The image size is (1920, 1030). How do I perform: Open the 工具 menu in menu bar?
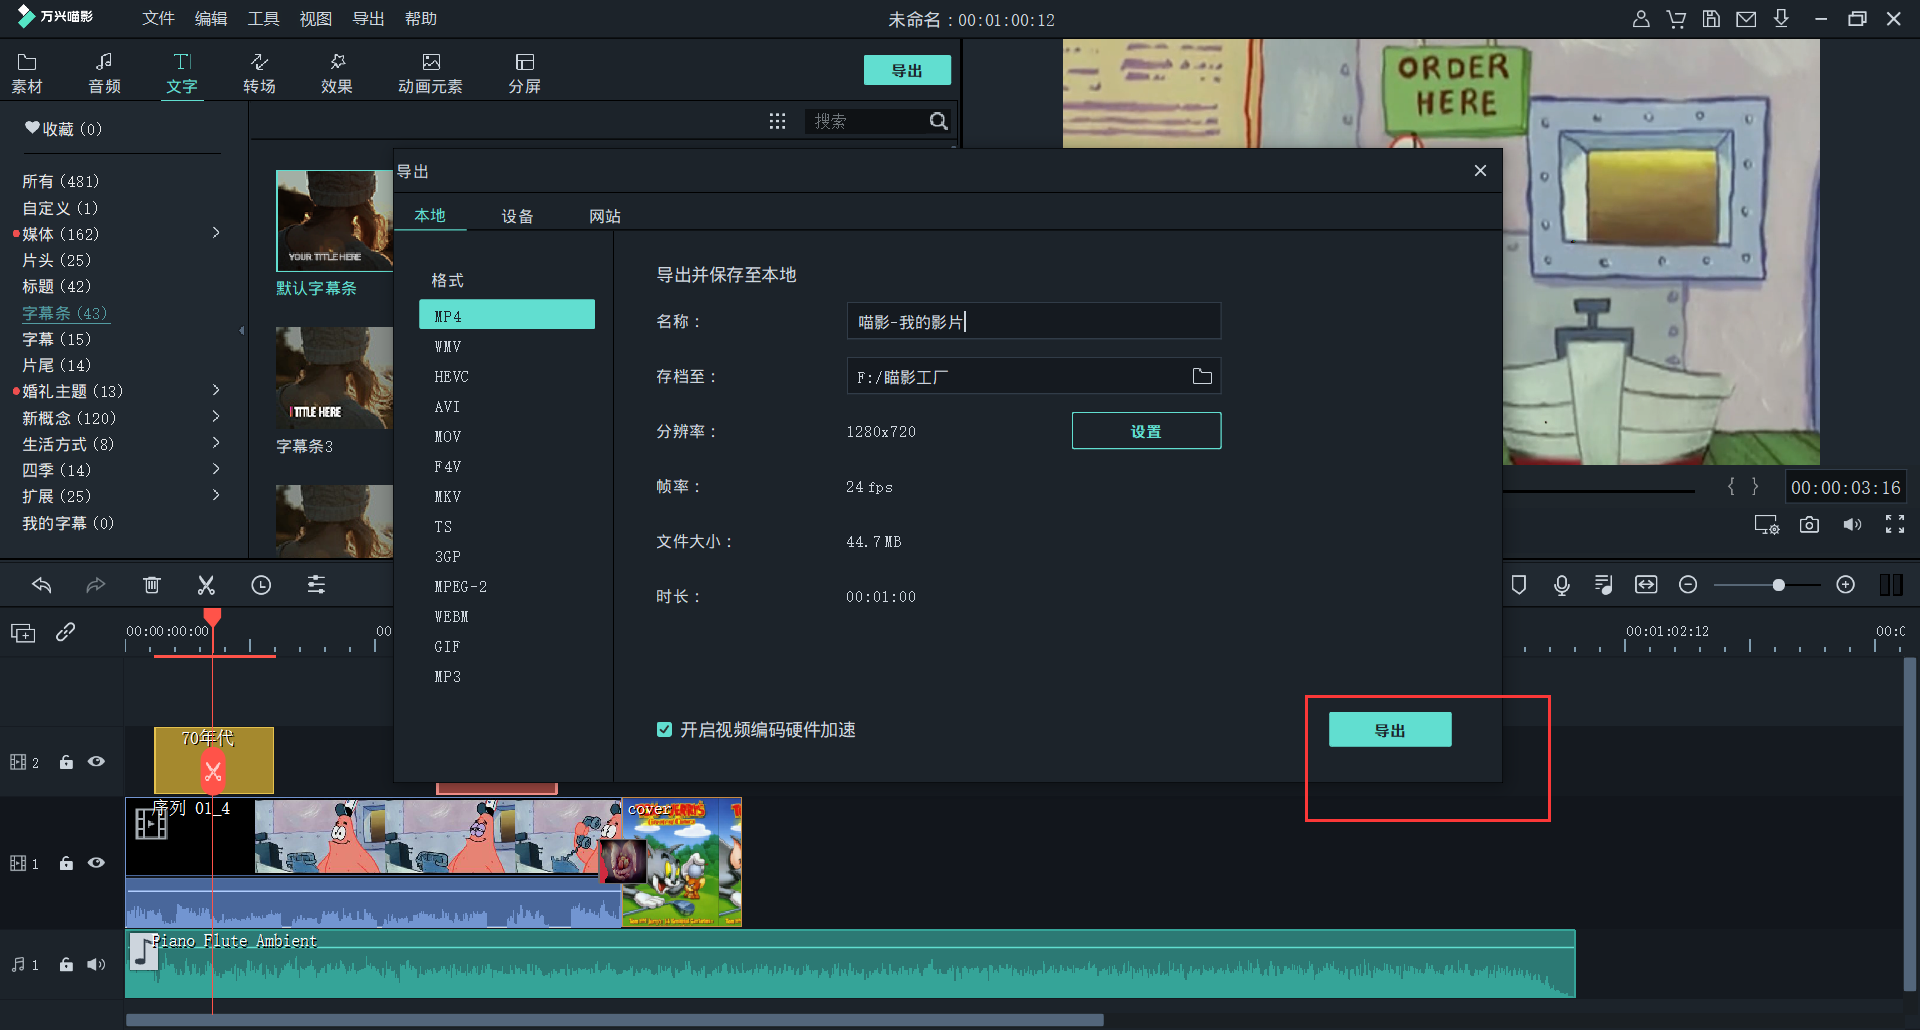click(263, 19)
